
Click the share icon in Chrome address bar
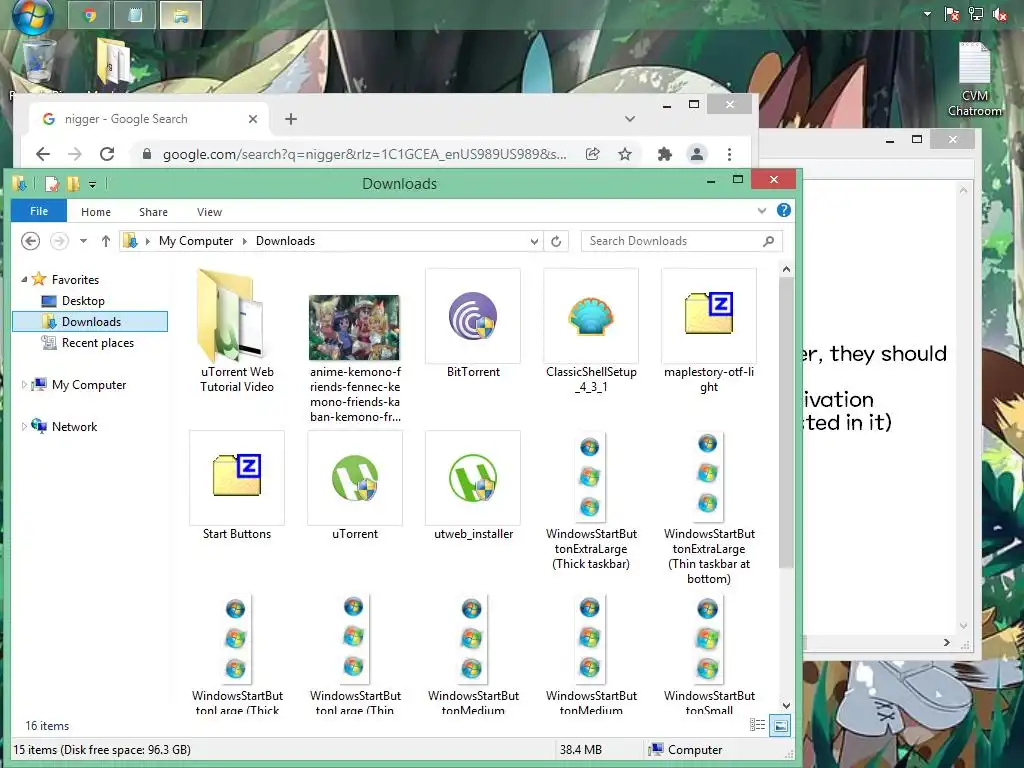pyautogui.click(x=592, y=154)
